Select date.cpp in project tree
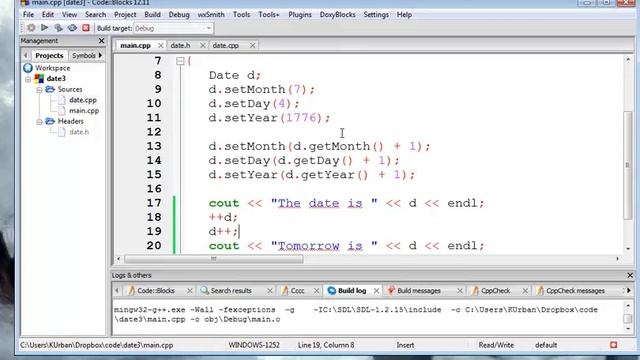This screenshot has width=640, height=360. [82, 100]
